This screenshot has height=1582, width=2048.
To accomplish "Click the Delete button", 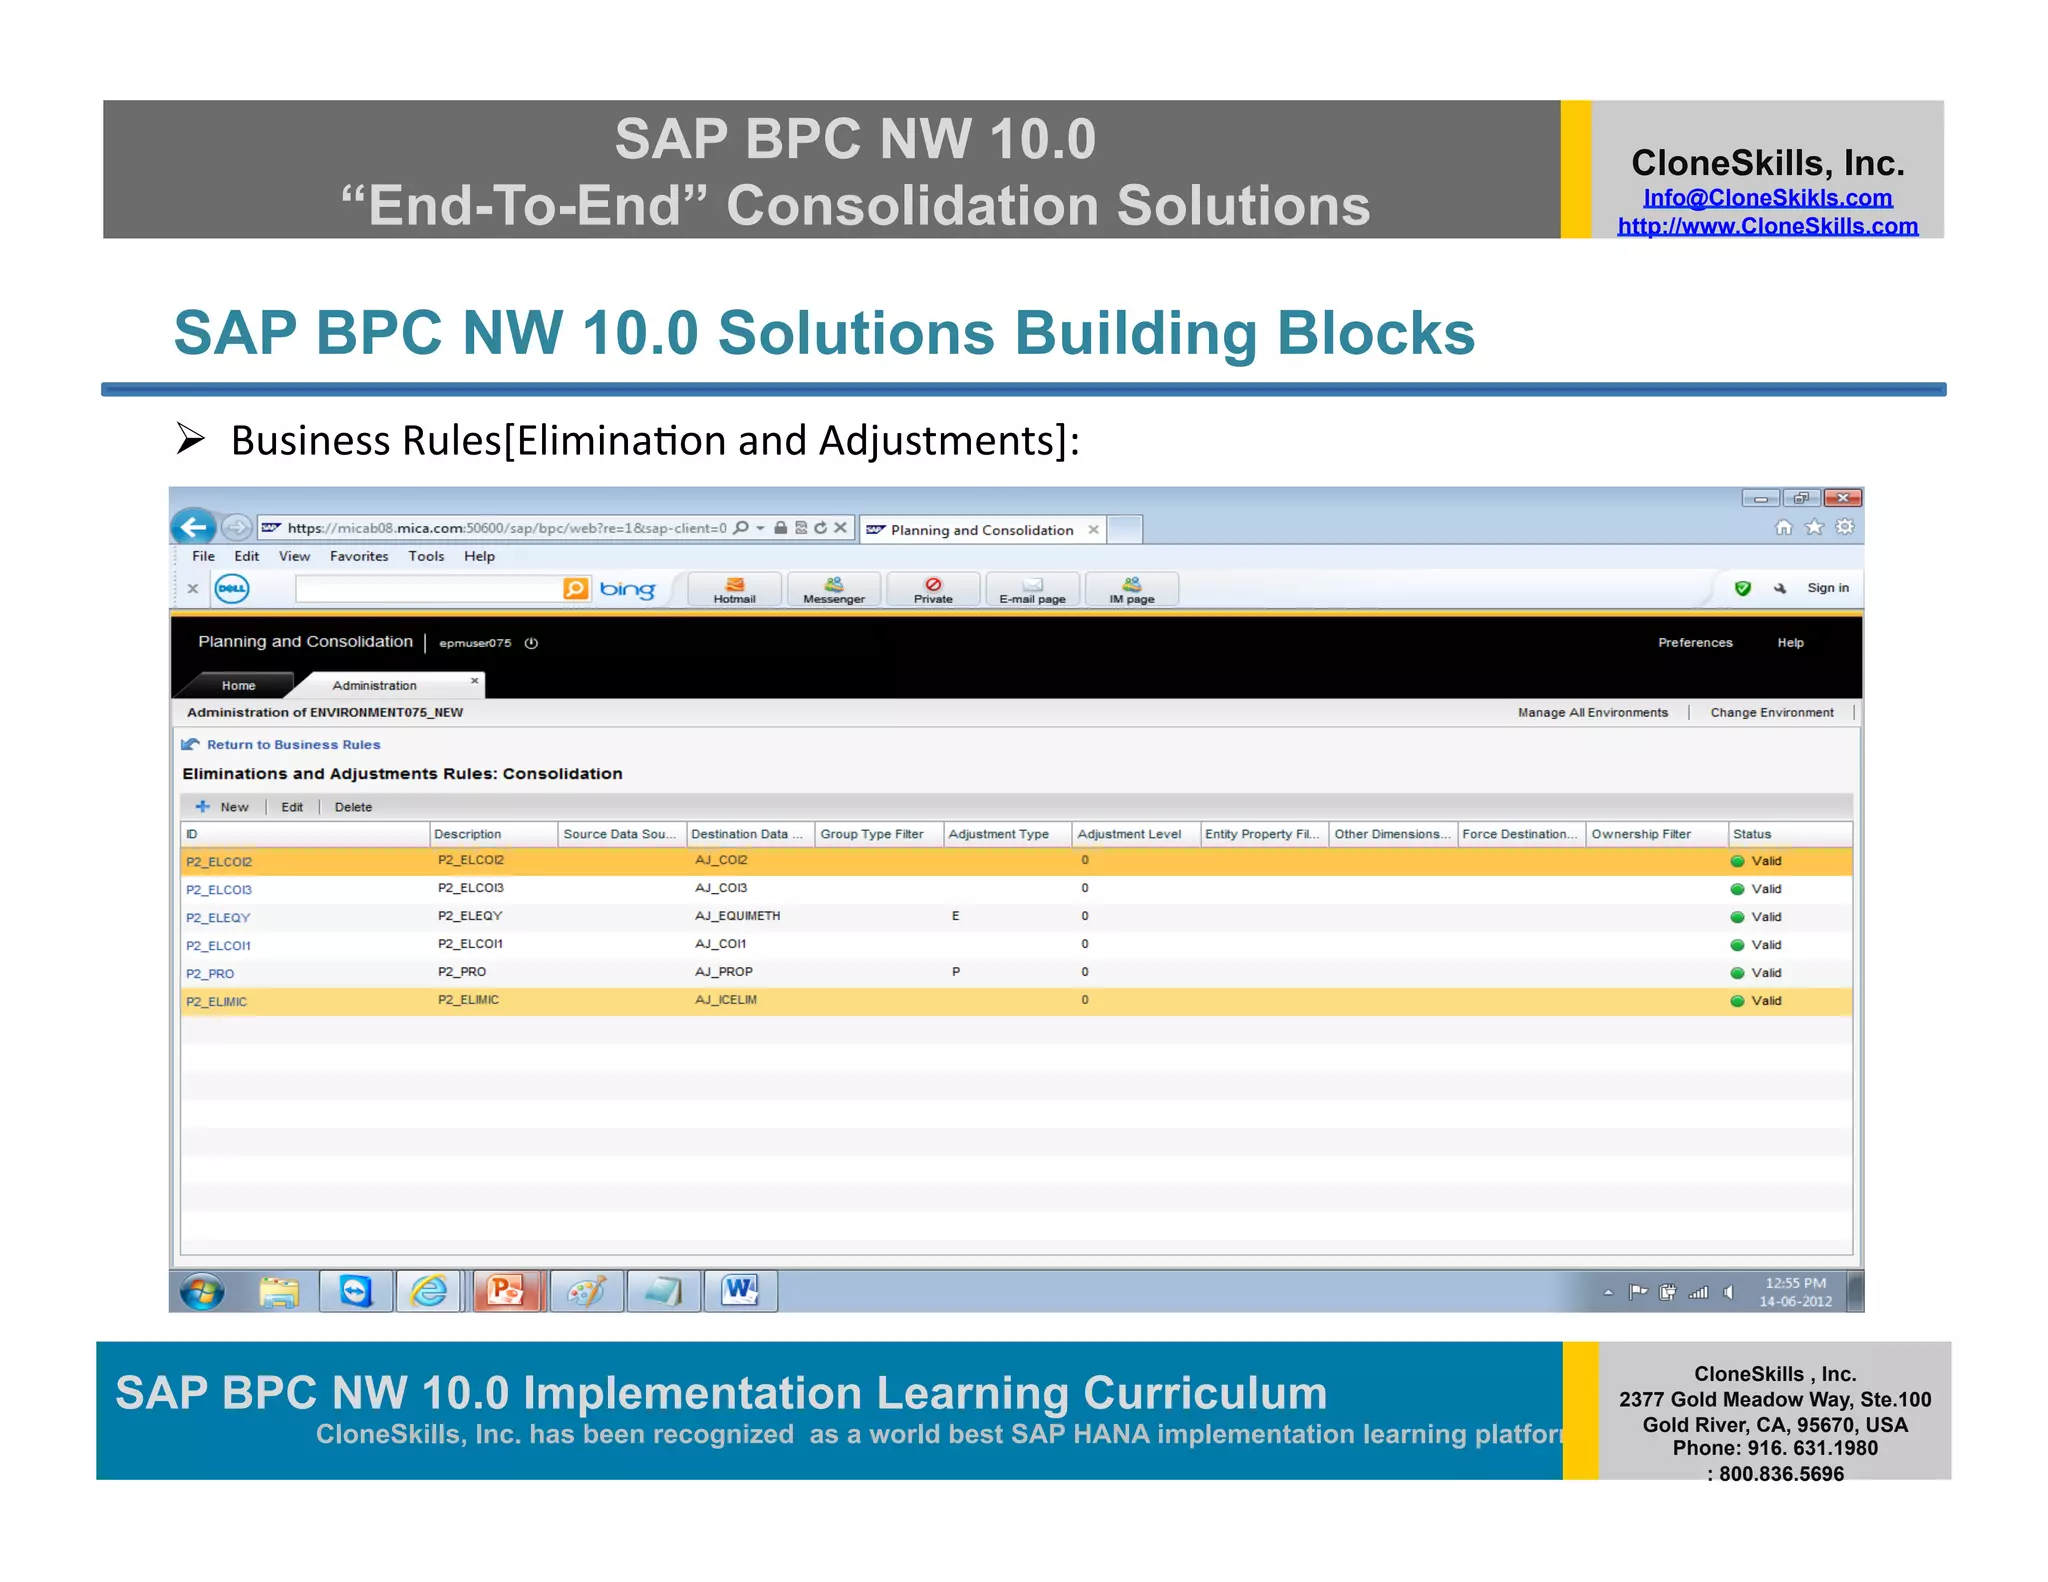I will [x=353, y=807].
